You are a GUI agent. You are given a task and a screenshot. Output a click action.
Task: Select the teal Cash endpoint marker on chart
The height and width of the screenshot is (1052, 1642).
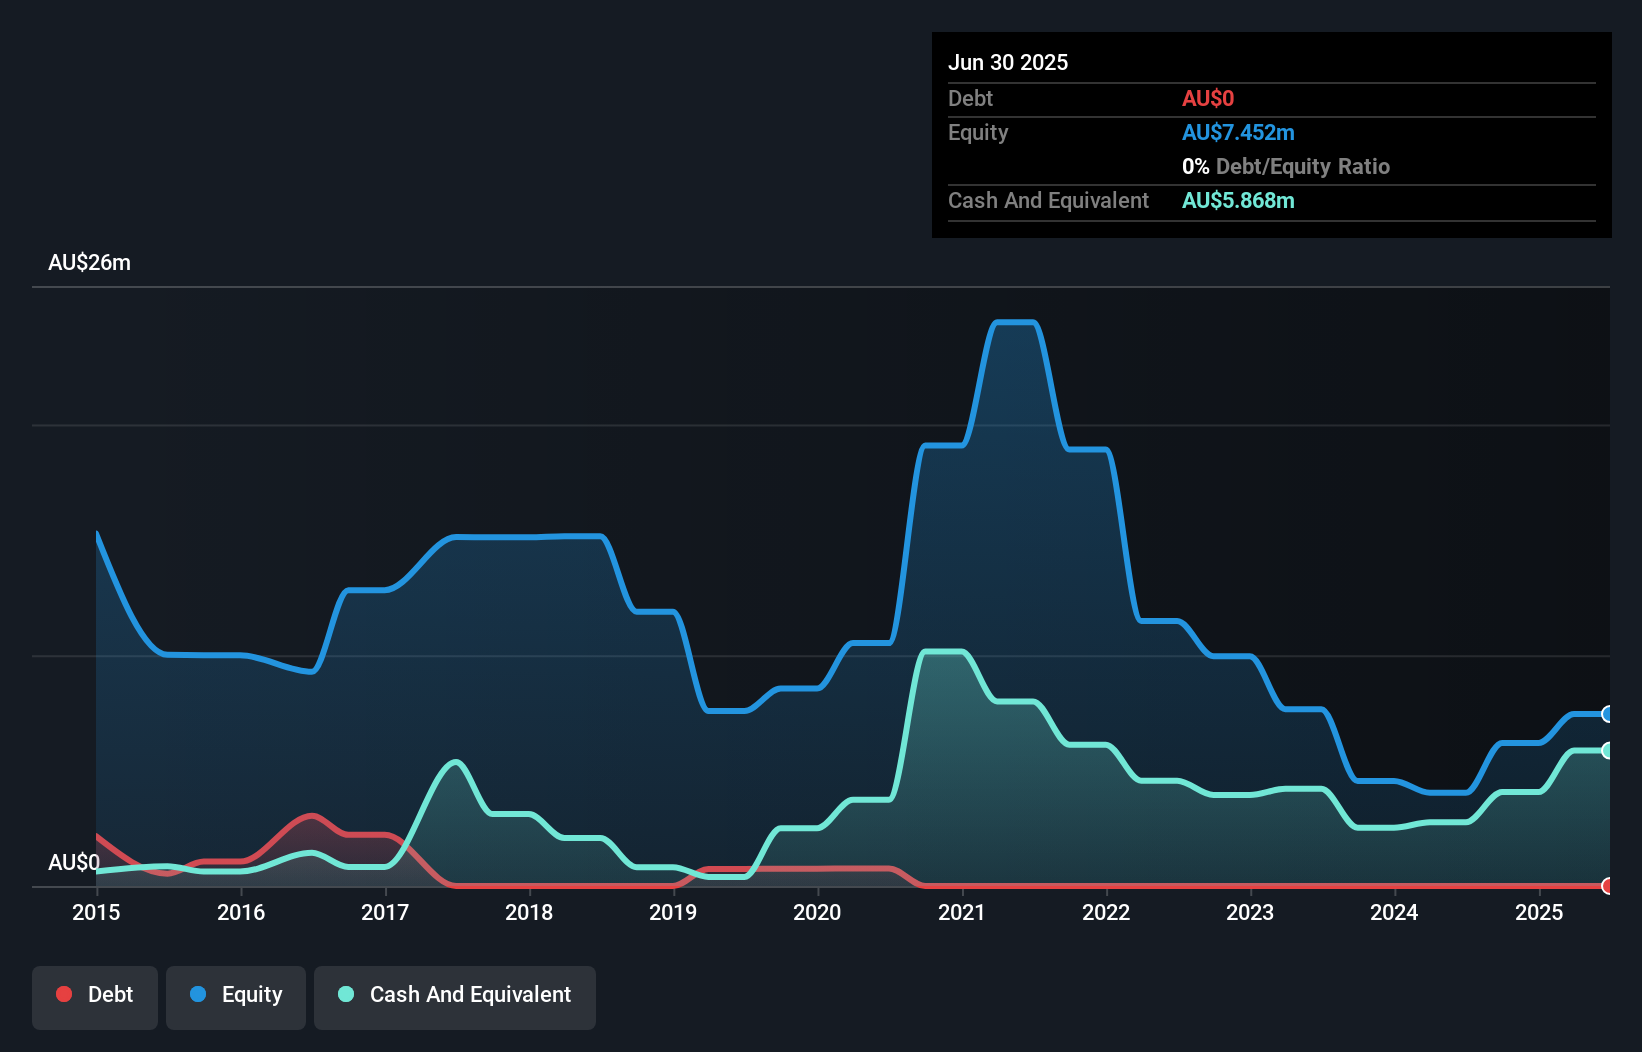[x=1606, y=750]
